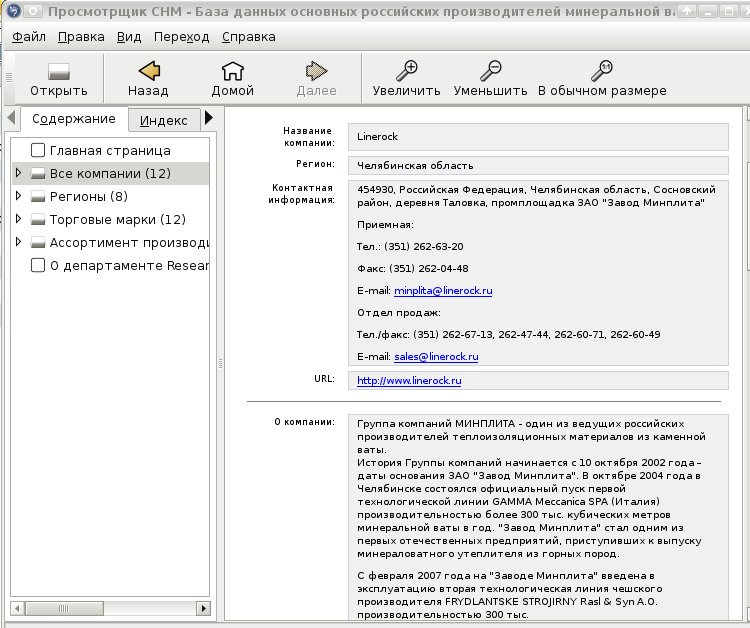The image size is (750, 628).
Task: Click the Open (Открыть) toolbar icon
Action: (x=59, y=72)
